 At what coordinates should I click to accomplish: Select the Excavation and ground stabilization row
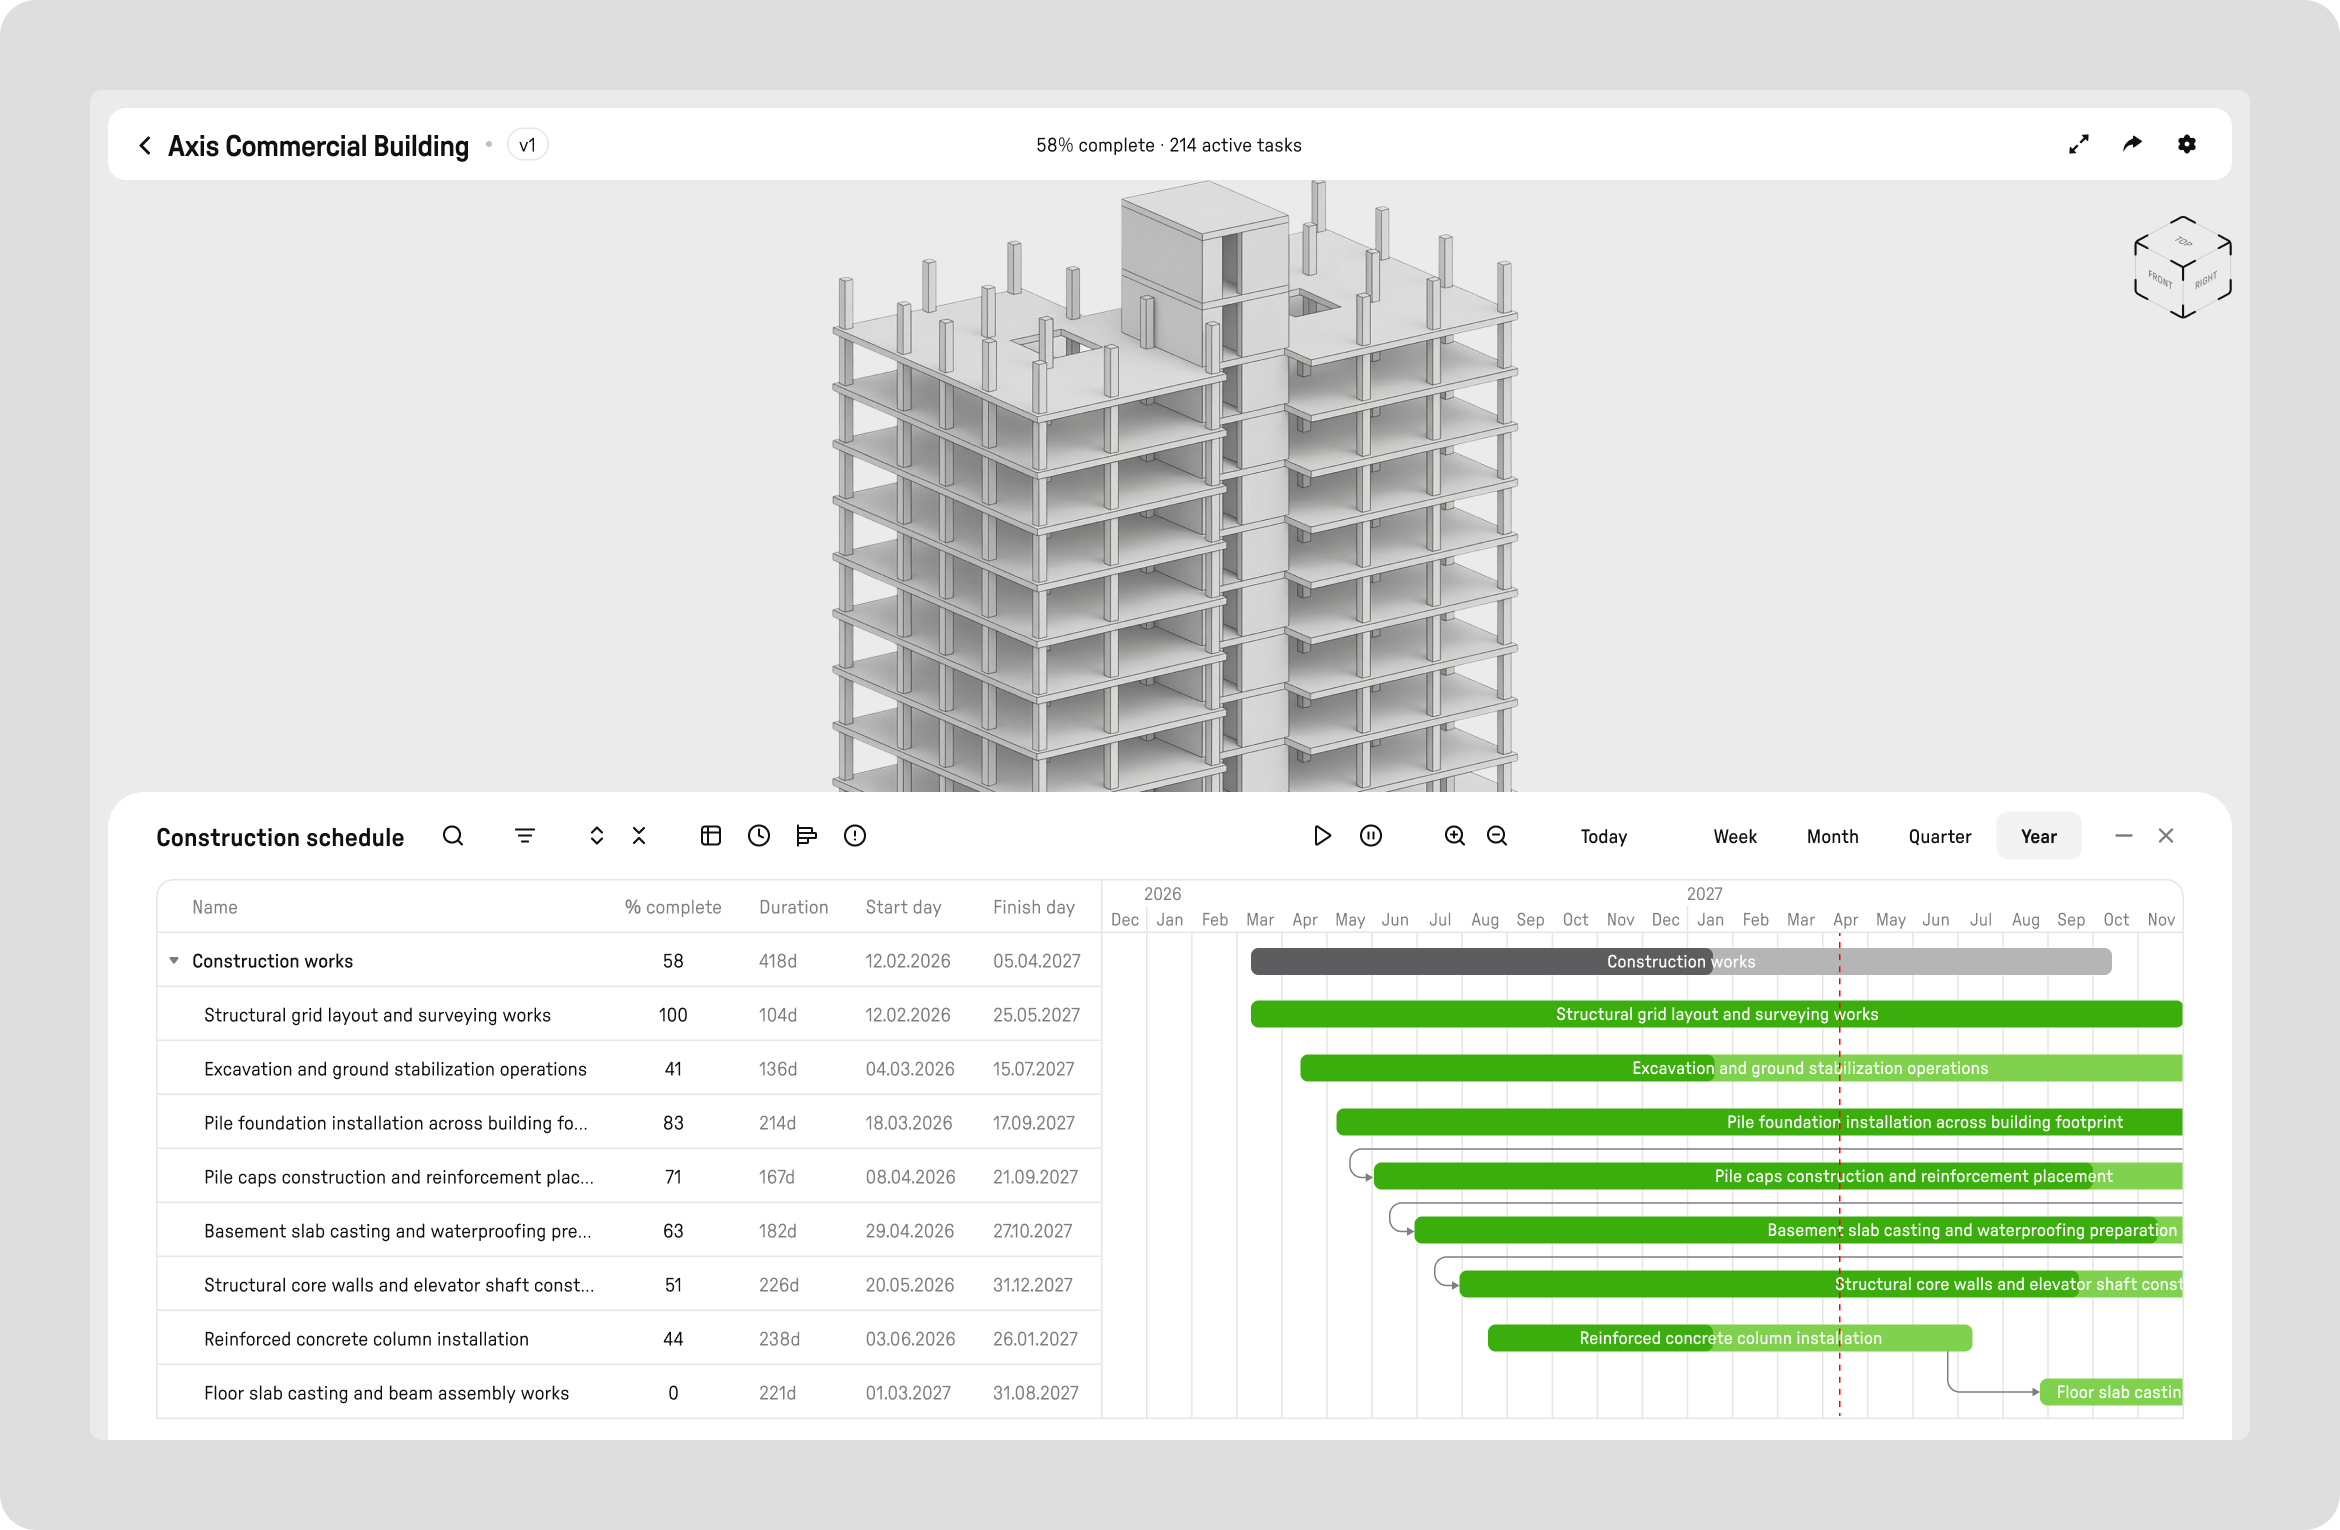point(629,1069)
